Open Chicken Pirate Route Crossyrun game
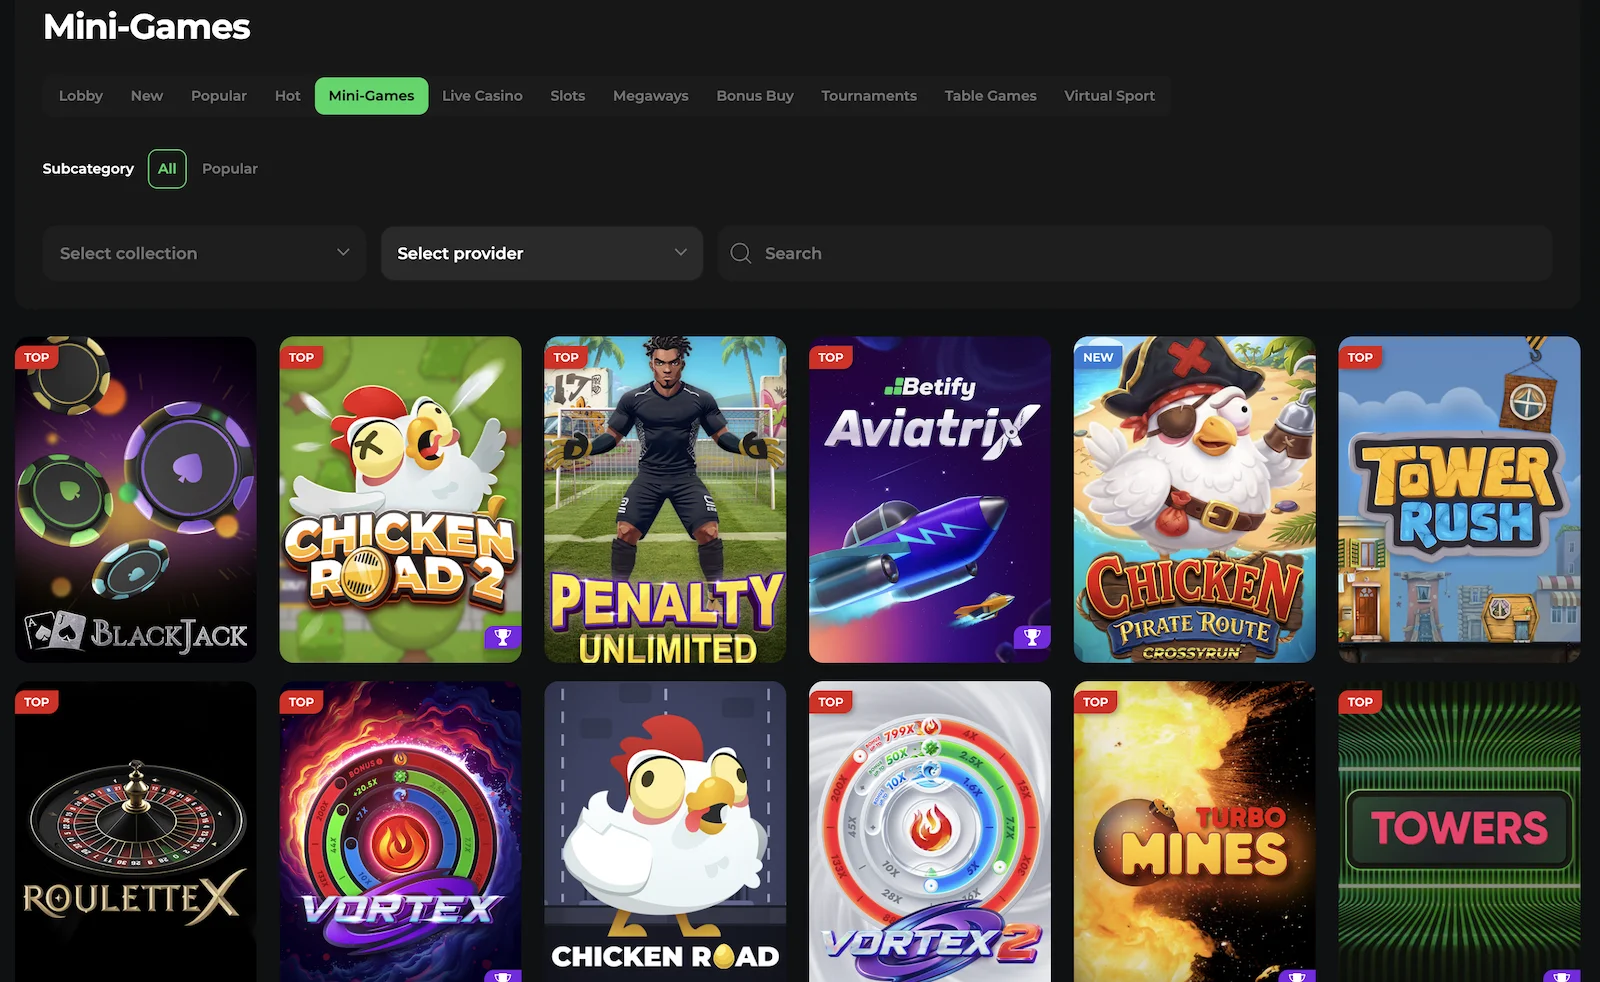The image size is (1600, 982). (1194, 499)
